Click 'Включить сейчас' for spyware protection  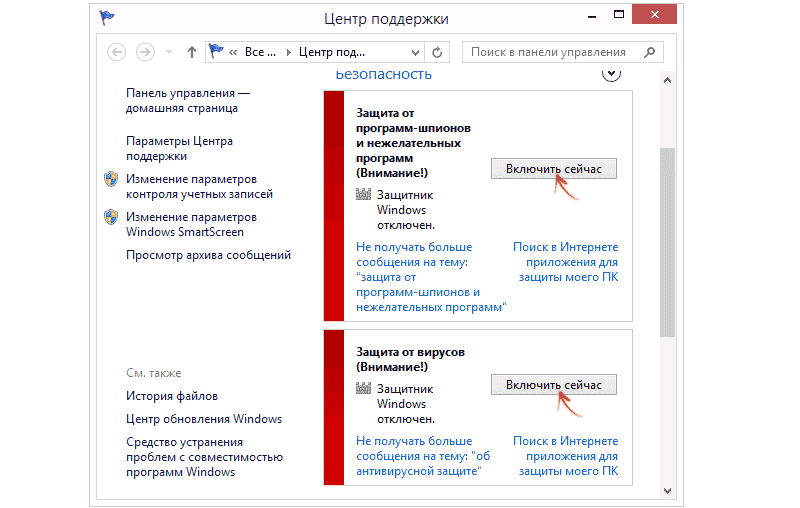pyautogui.click(x=554, y=169)
